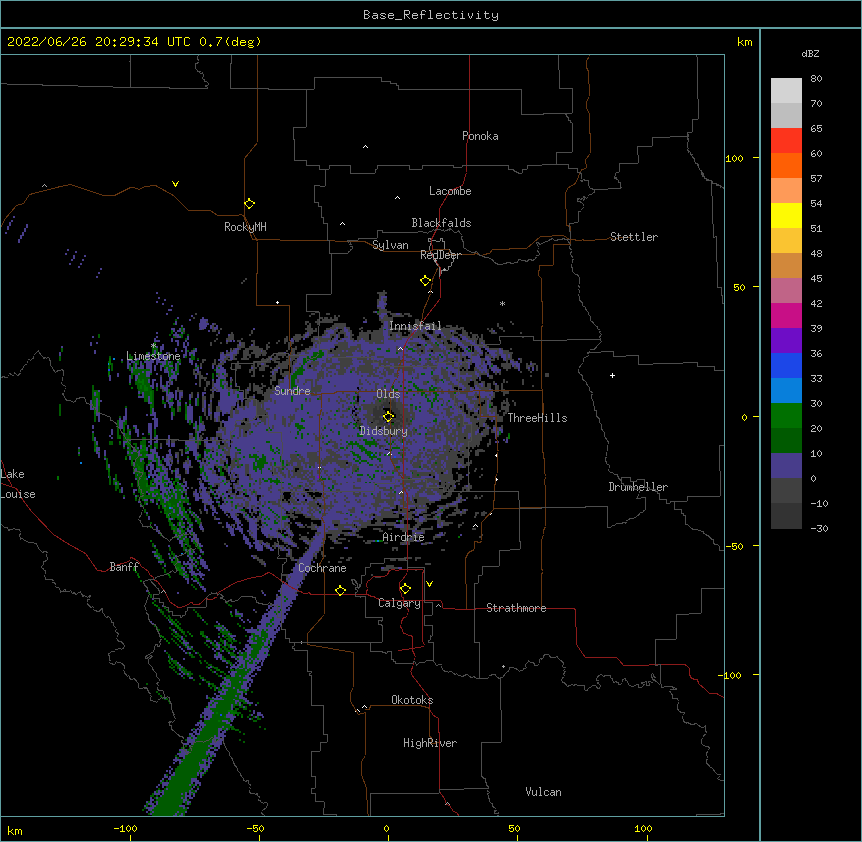Click the Innisfail map label

point(415,326)
